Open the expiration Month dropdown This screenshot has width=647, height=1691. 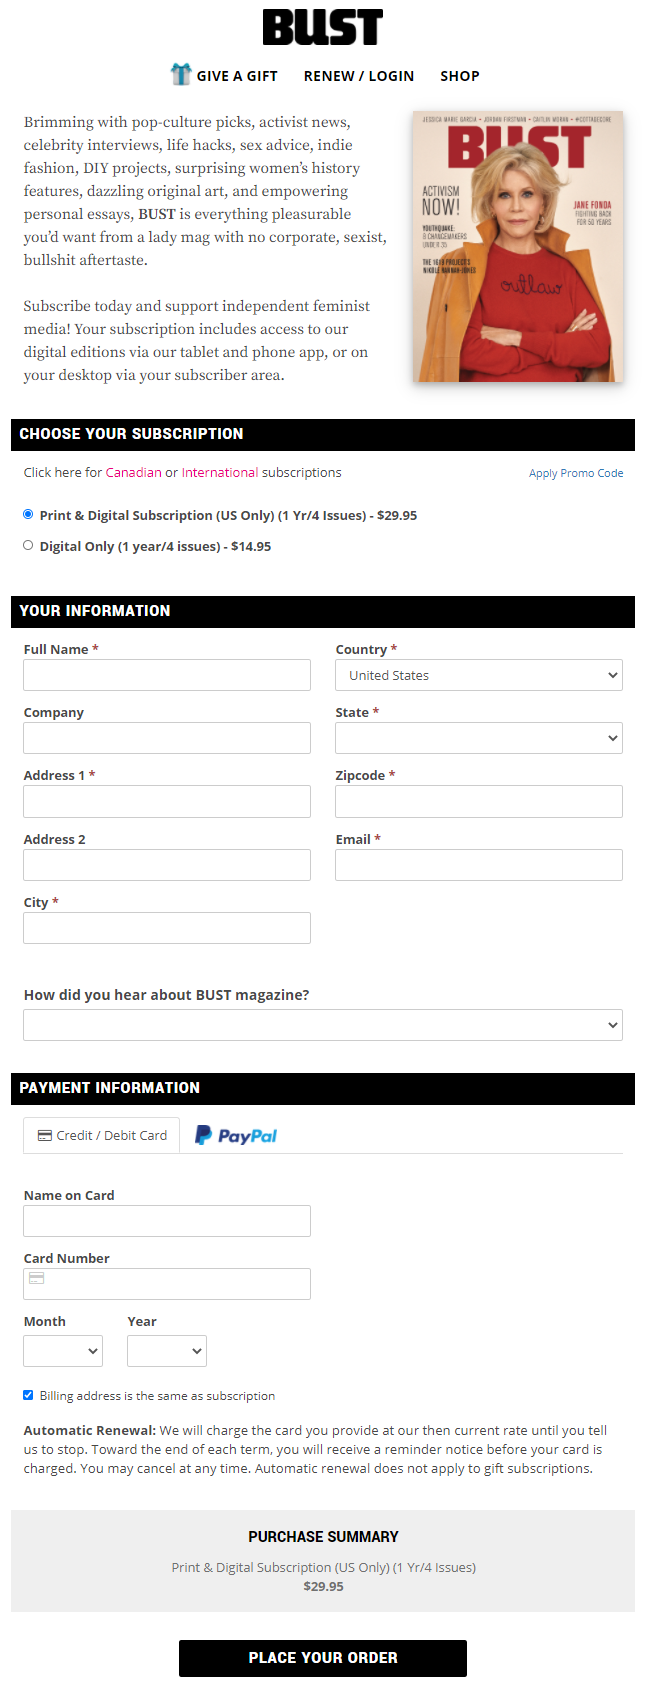pos(62,1351)
